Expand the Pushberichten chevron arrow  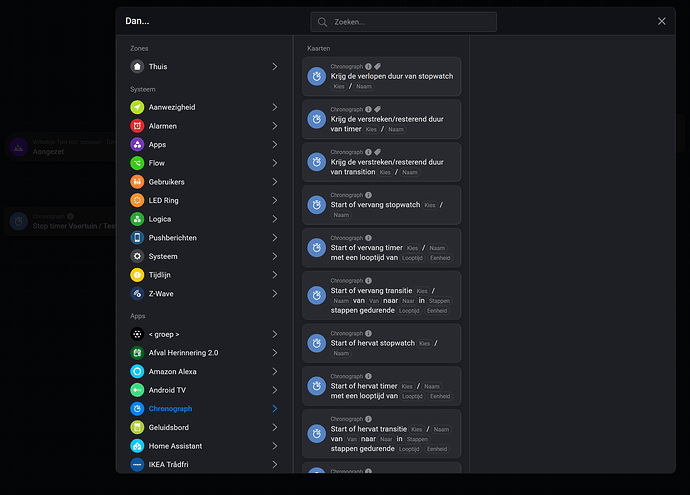275,238
